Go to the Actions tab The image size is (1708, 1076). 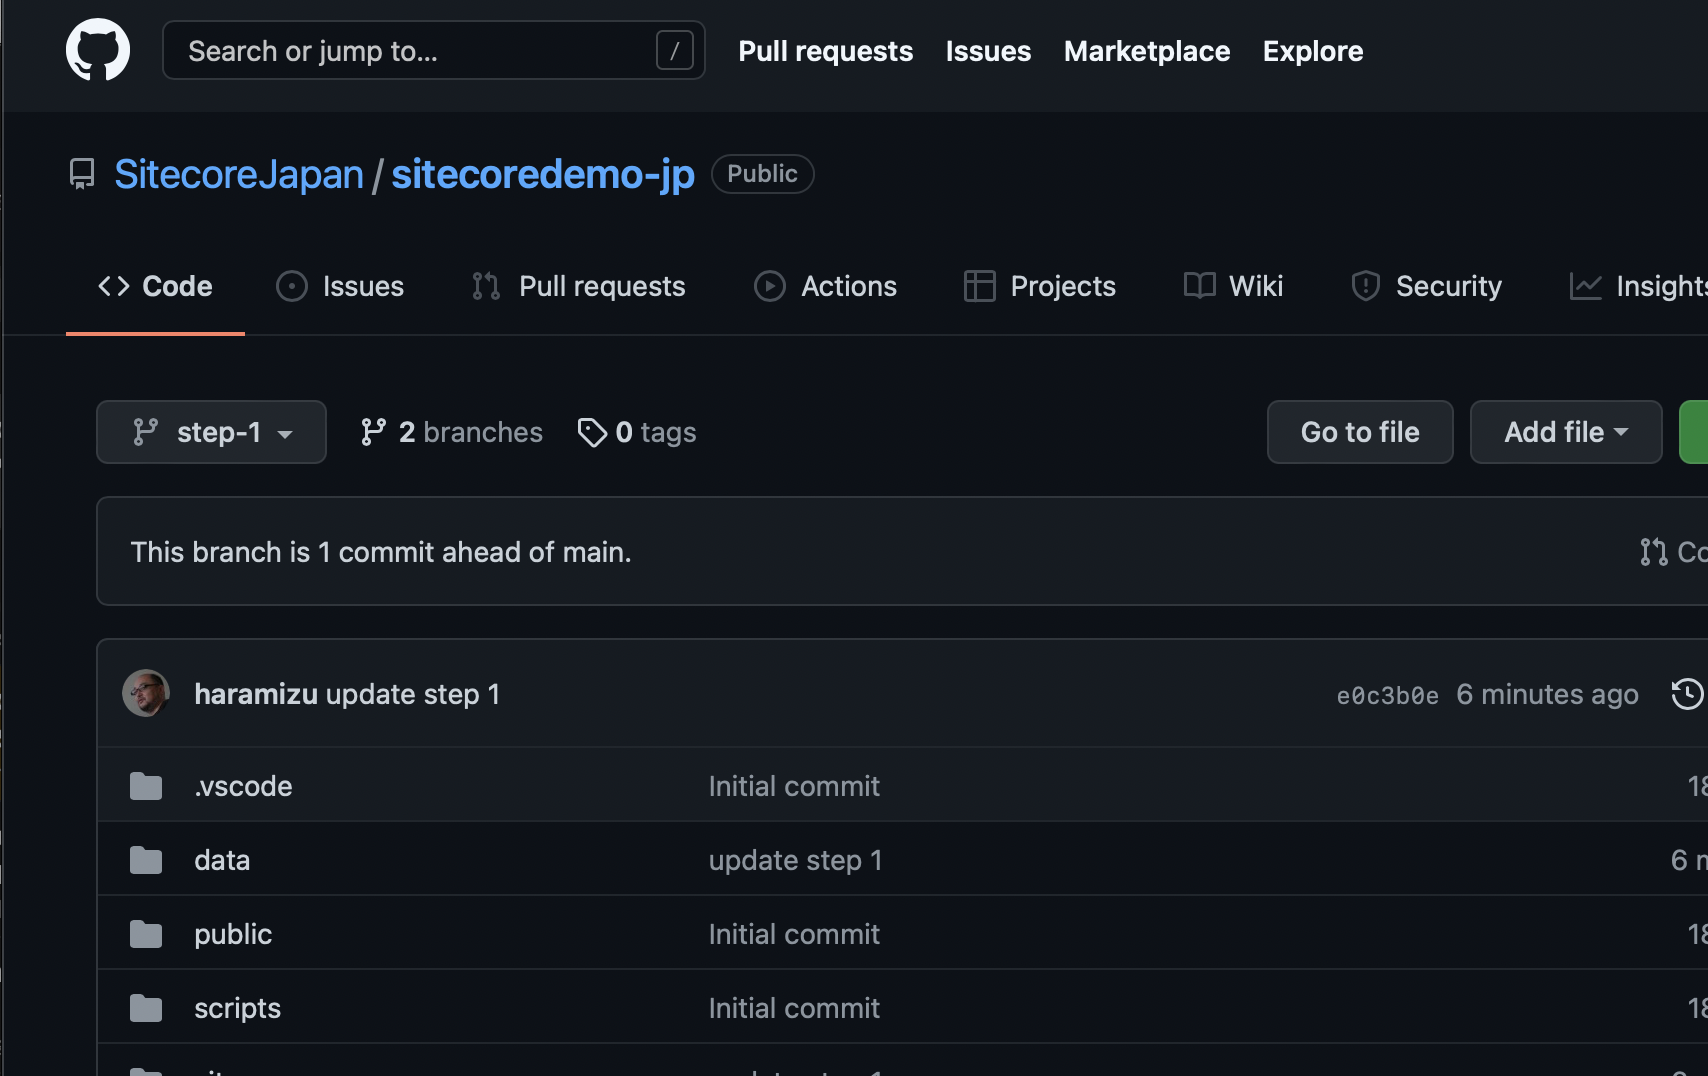tap(825, 286)
